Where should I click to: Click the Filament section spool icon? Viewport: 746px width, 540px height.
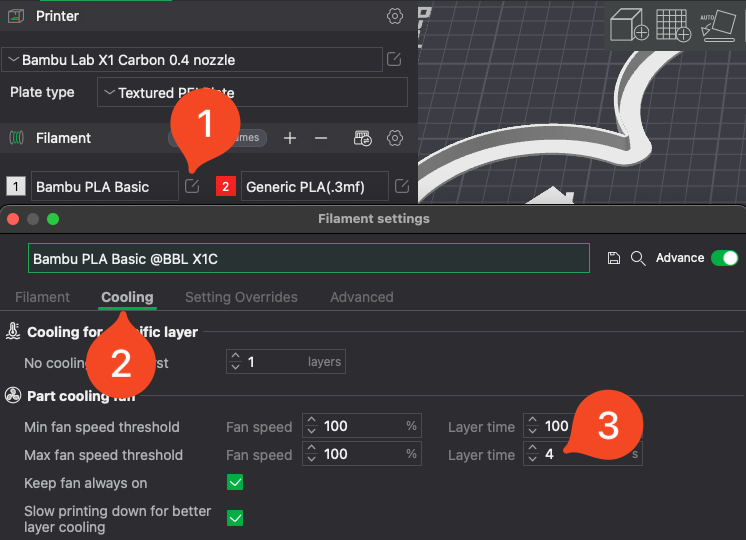[16, 138]
